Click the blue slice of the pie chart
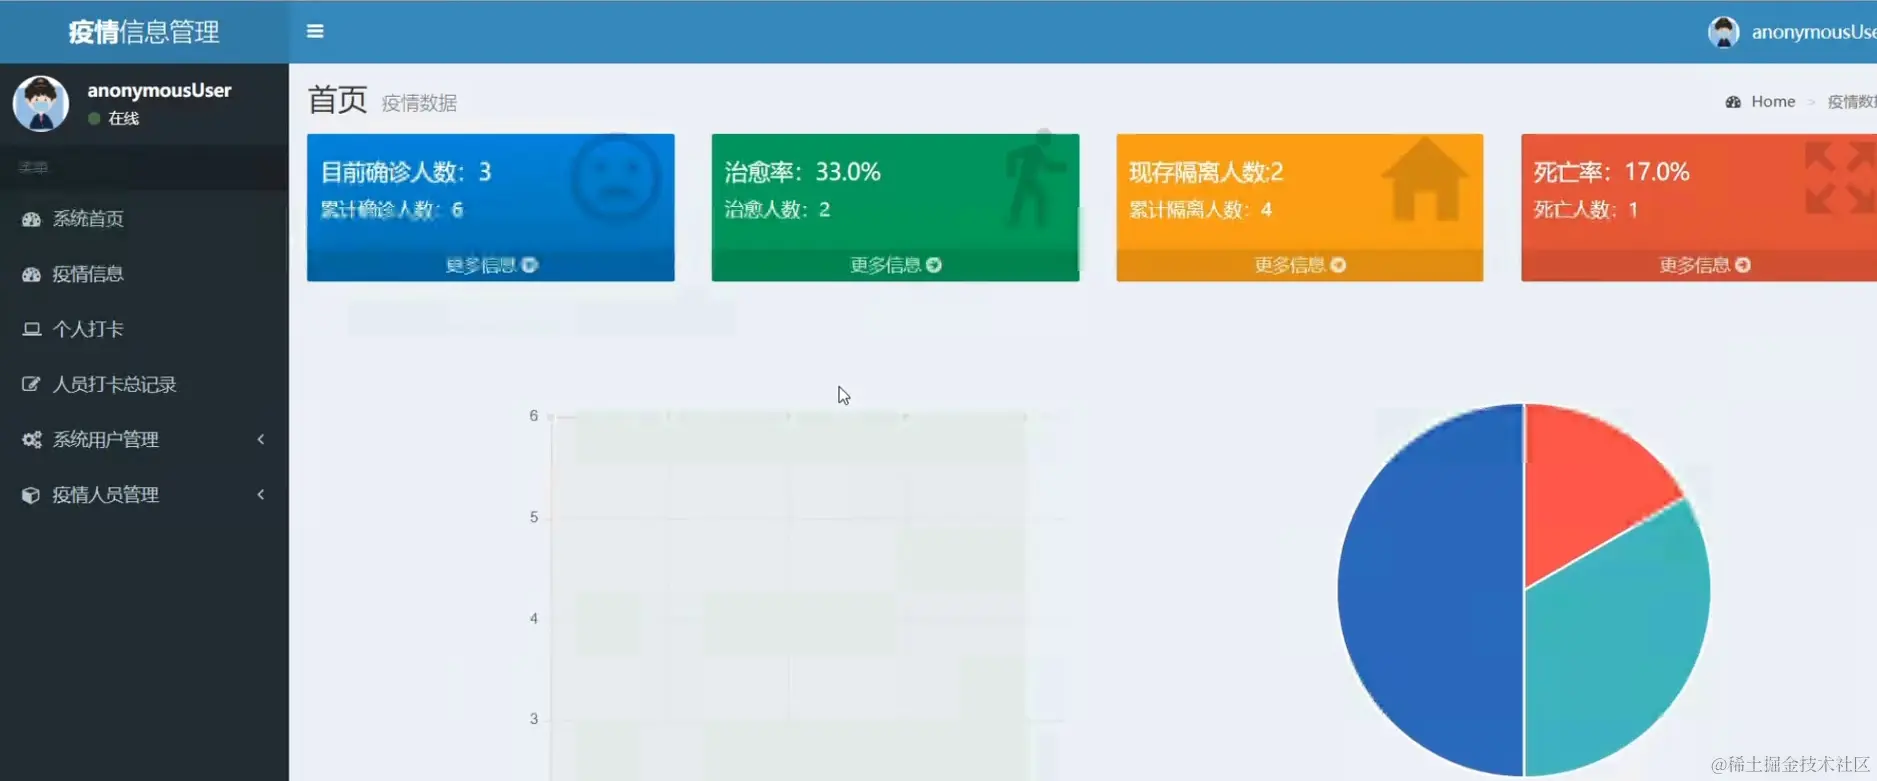 (x=1430, y=590)
